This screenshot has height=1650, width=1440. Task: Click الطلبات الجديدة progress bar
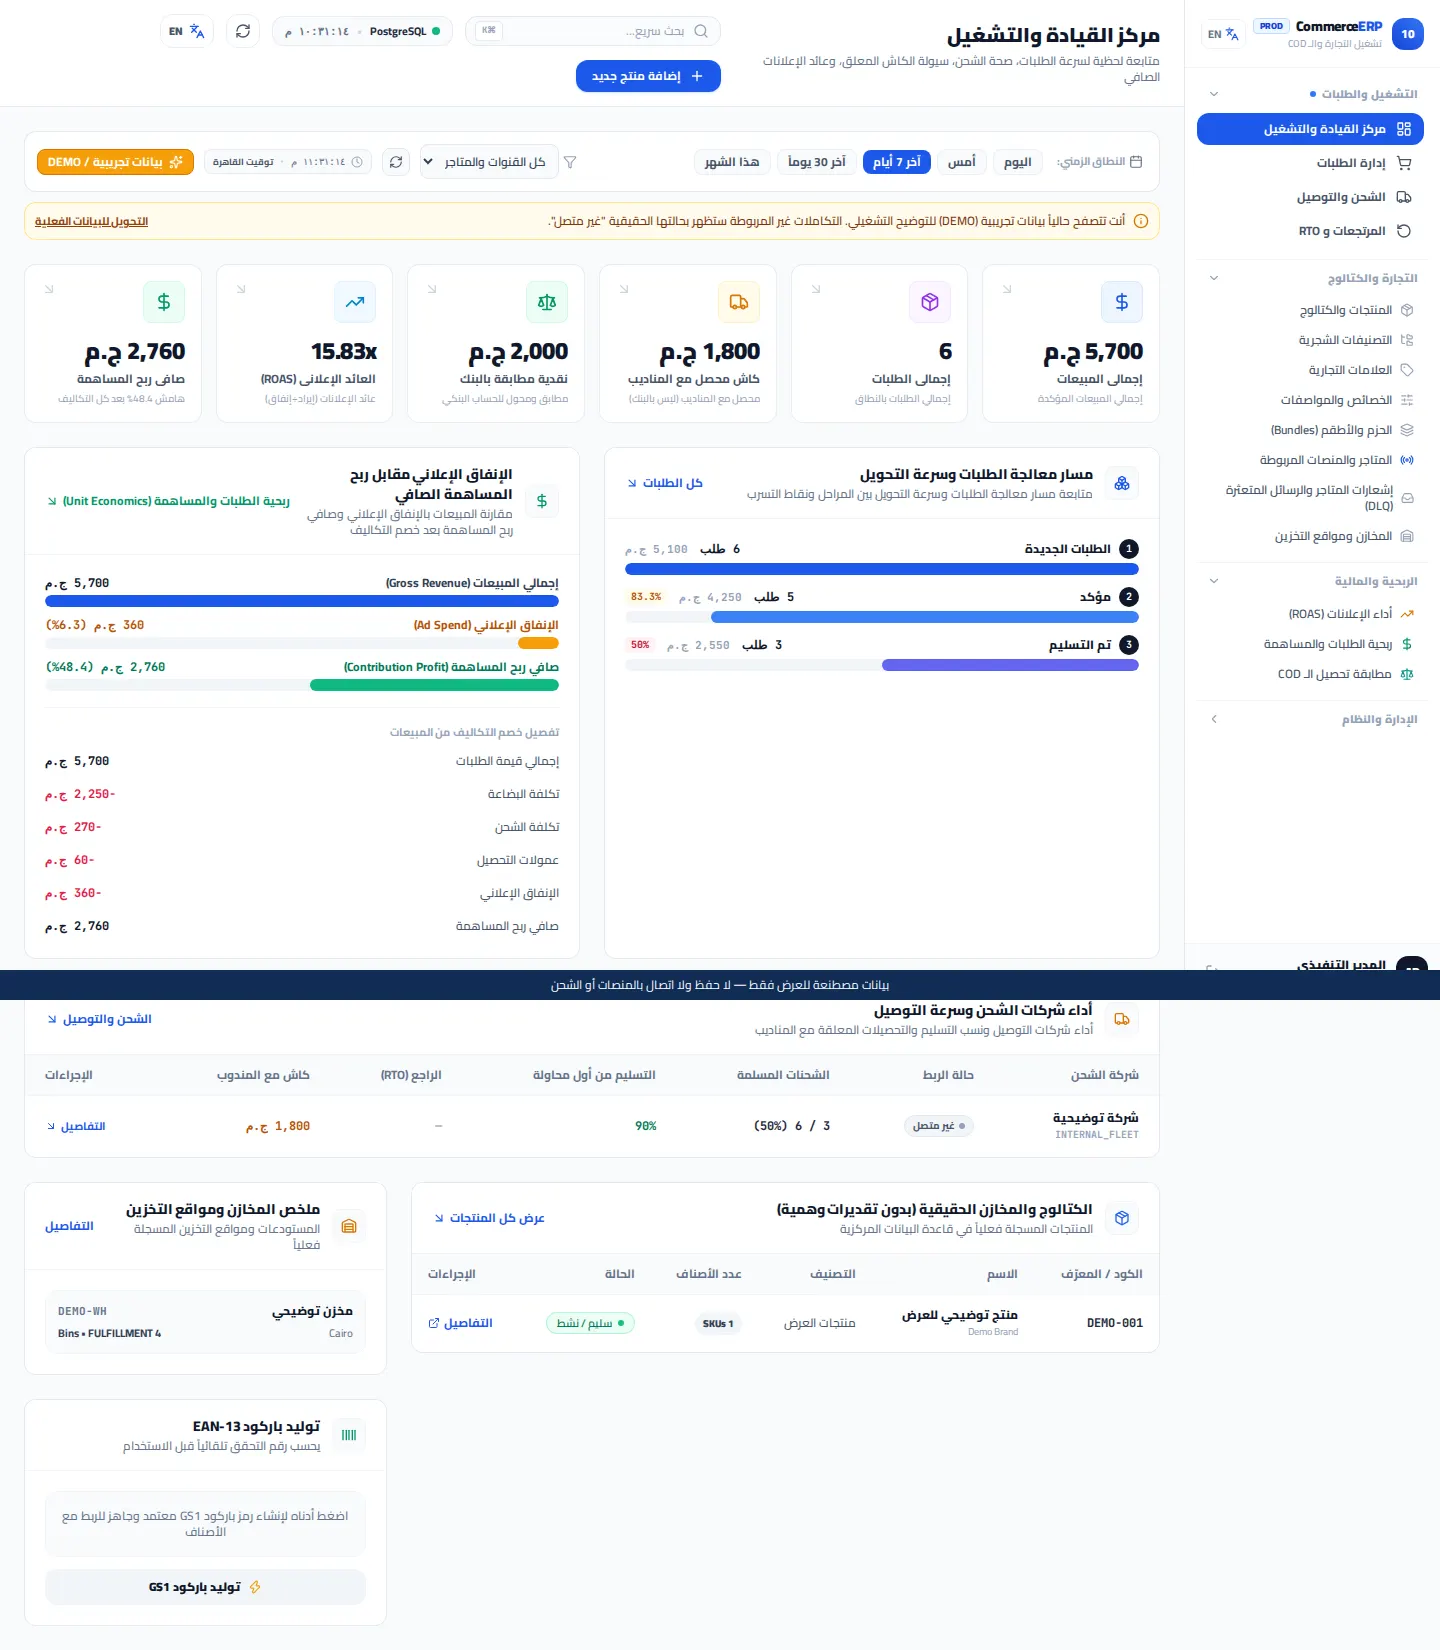point(882,569)
